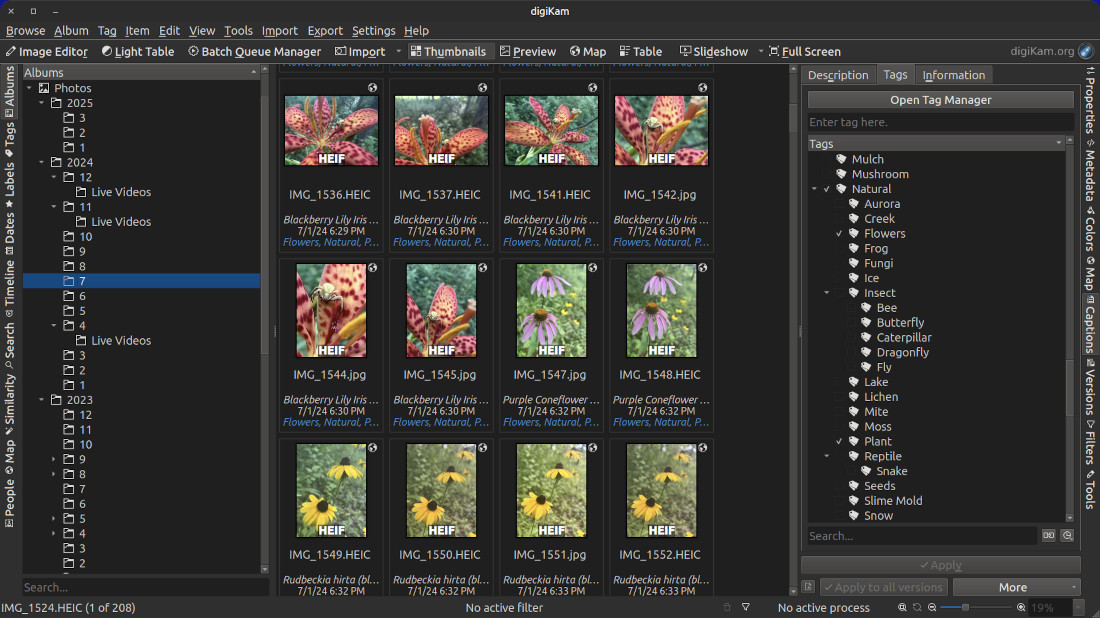This screenshot has height=618, width=1100.
Task: Open Preview mode from the toolbar
Action: click(528, 51)
